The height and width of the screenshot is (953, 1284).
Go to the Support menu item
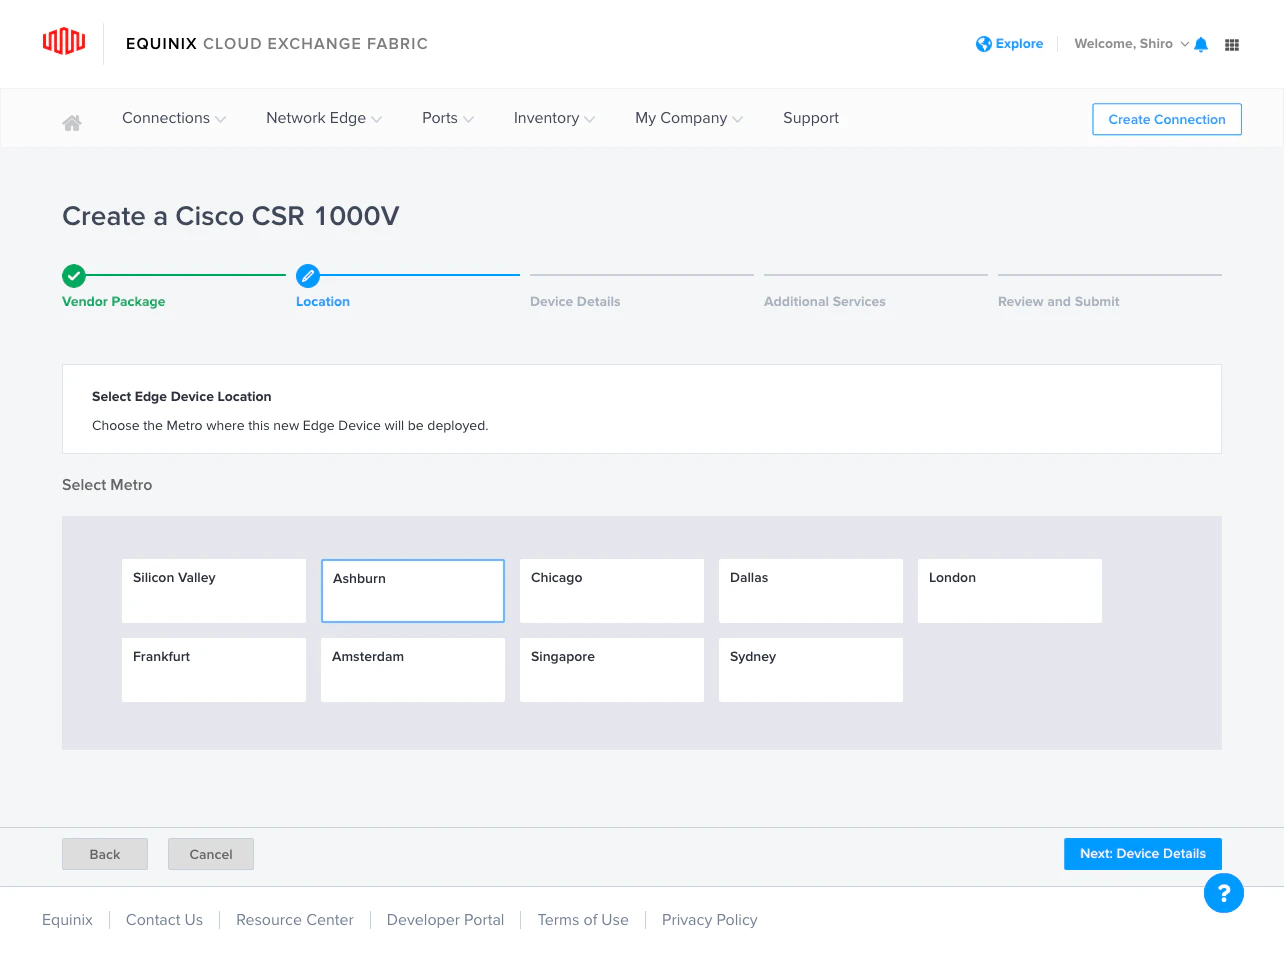811,118
